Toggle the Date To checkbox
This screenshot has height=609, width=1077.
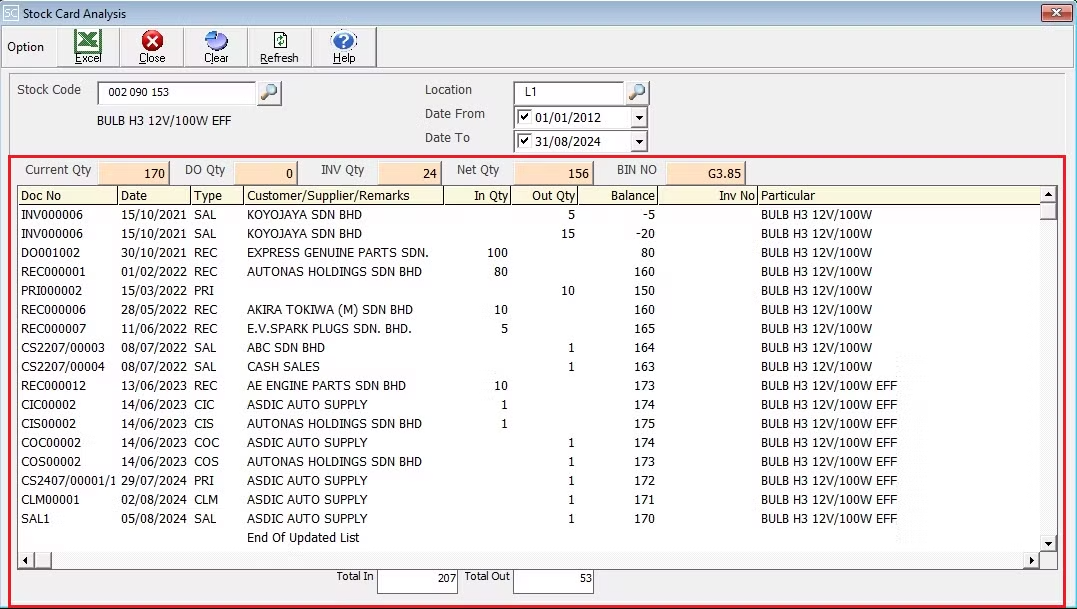pyautogui.click(x=525, y=141)
